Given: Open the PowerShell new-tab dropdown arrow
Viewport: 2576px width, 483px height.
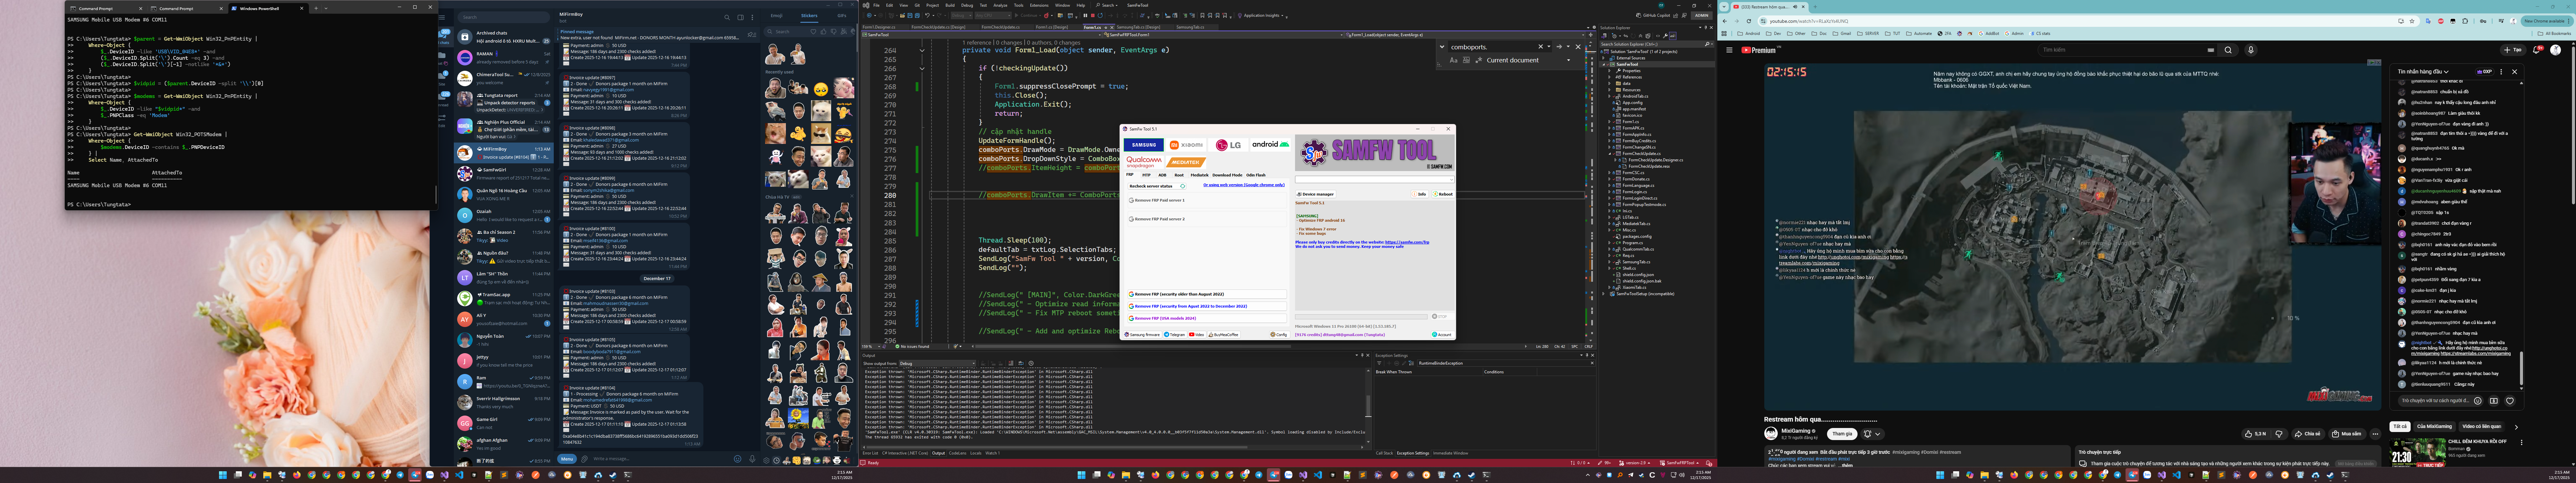Looking at the screenshot, I should pyautogui.click(x=326, y=8).
